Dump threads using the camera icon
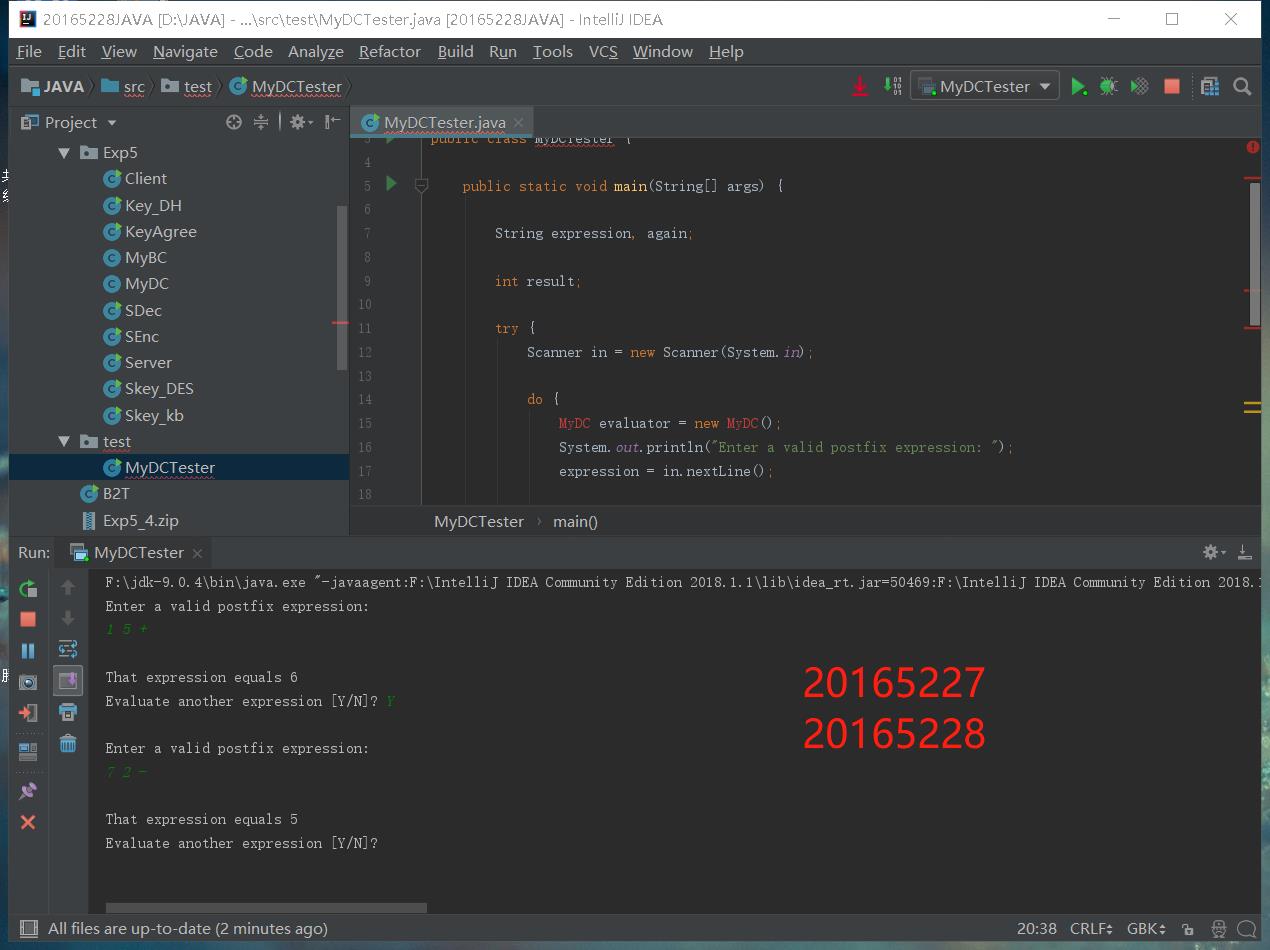 pyautogui.click(x=28, y=682)
